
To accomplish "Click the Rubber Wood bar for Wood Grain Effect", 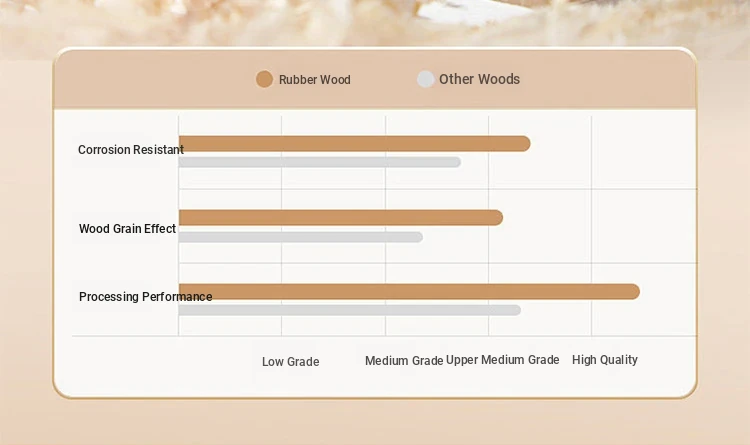I will click(341, 218).
